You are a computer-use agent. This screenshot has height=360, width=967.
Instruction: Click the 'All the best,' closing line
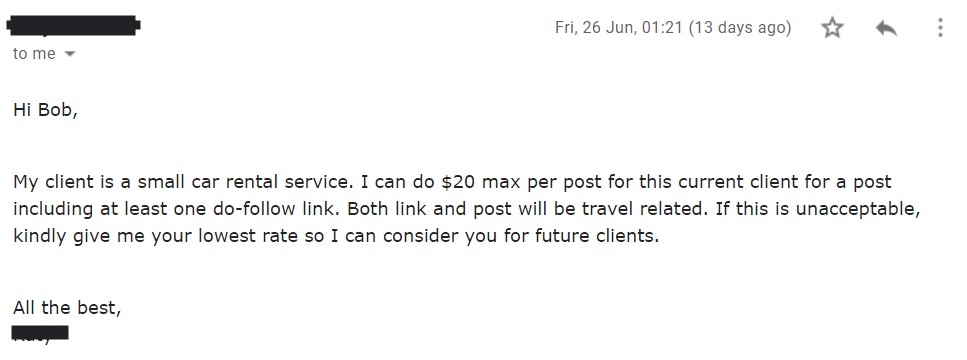[x=67, y=308]
